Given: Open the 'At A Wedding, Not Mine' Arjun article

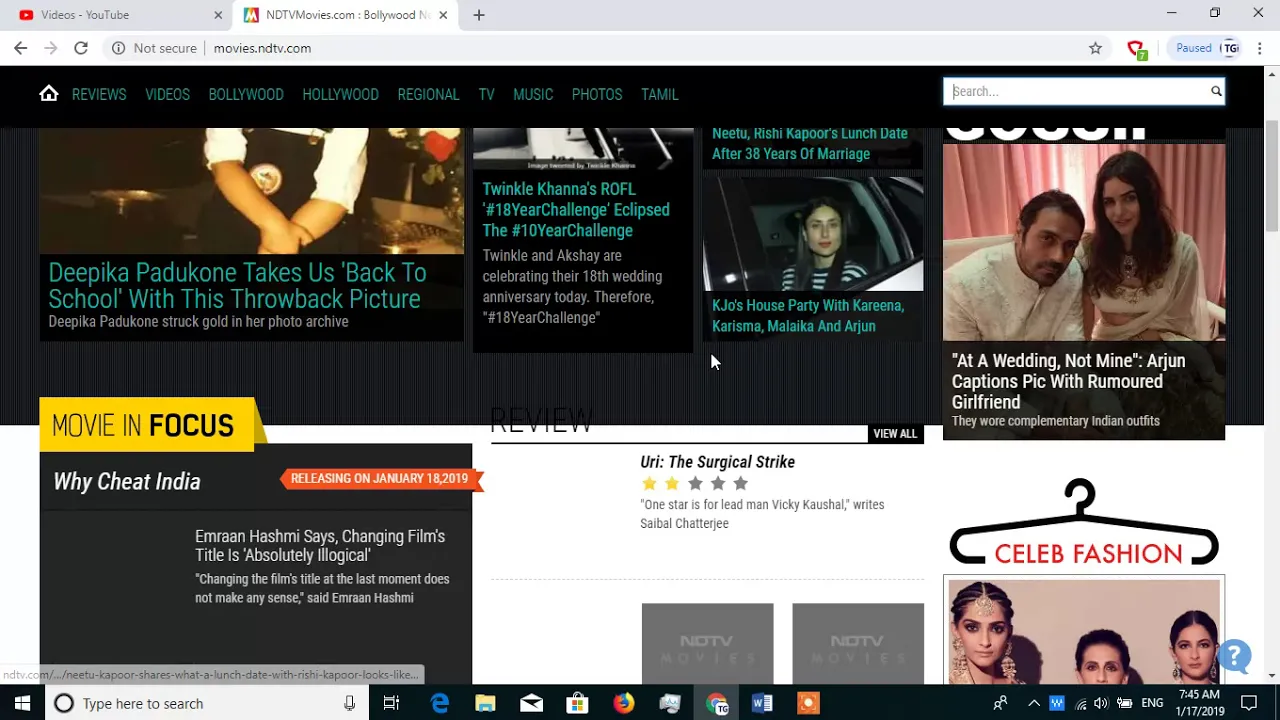Looking at the screenshot, I should (x=1069, y=381).
